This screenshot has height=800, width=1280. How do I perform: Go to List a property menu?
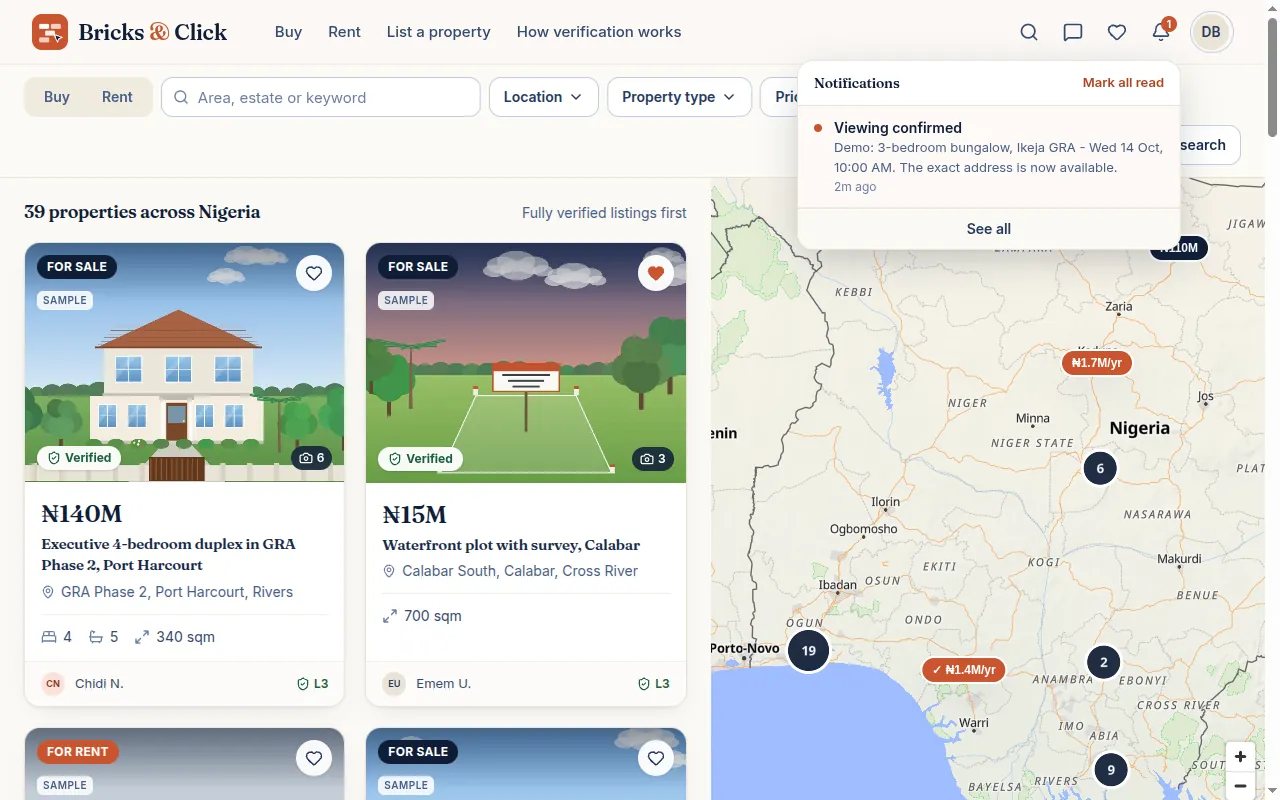coord(439,32)
